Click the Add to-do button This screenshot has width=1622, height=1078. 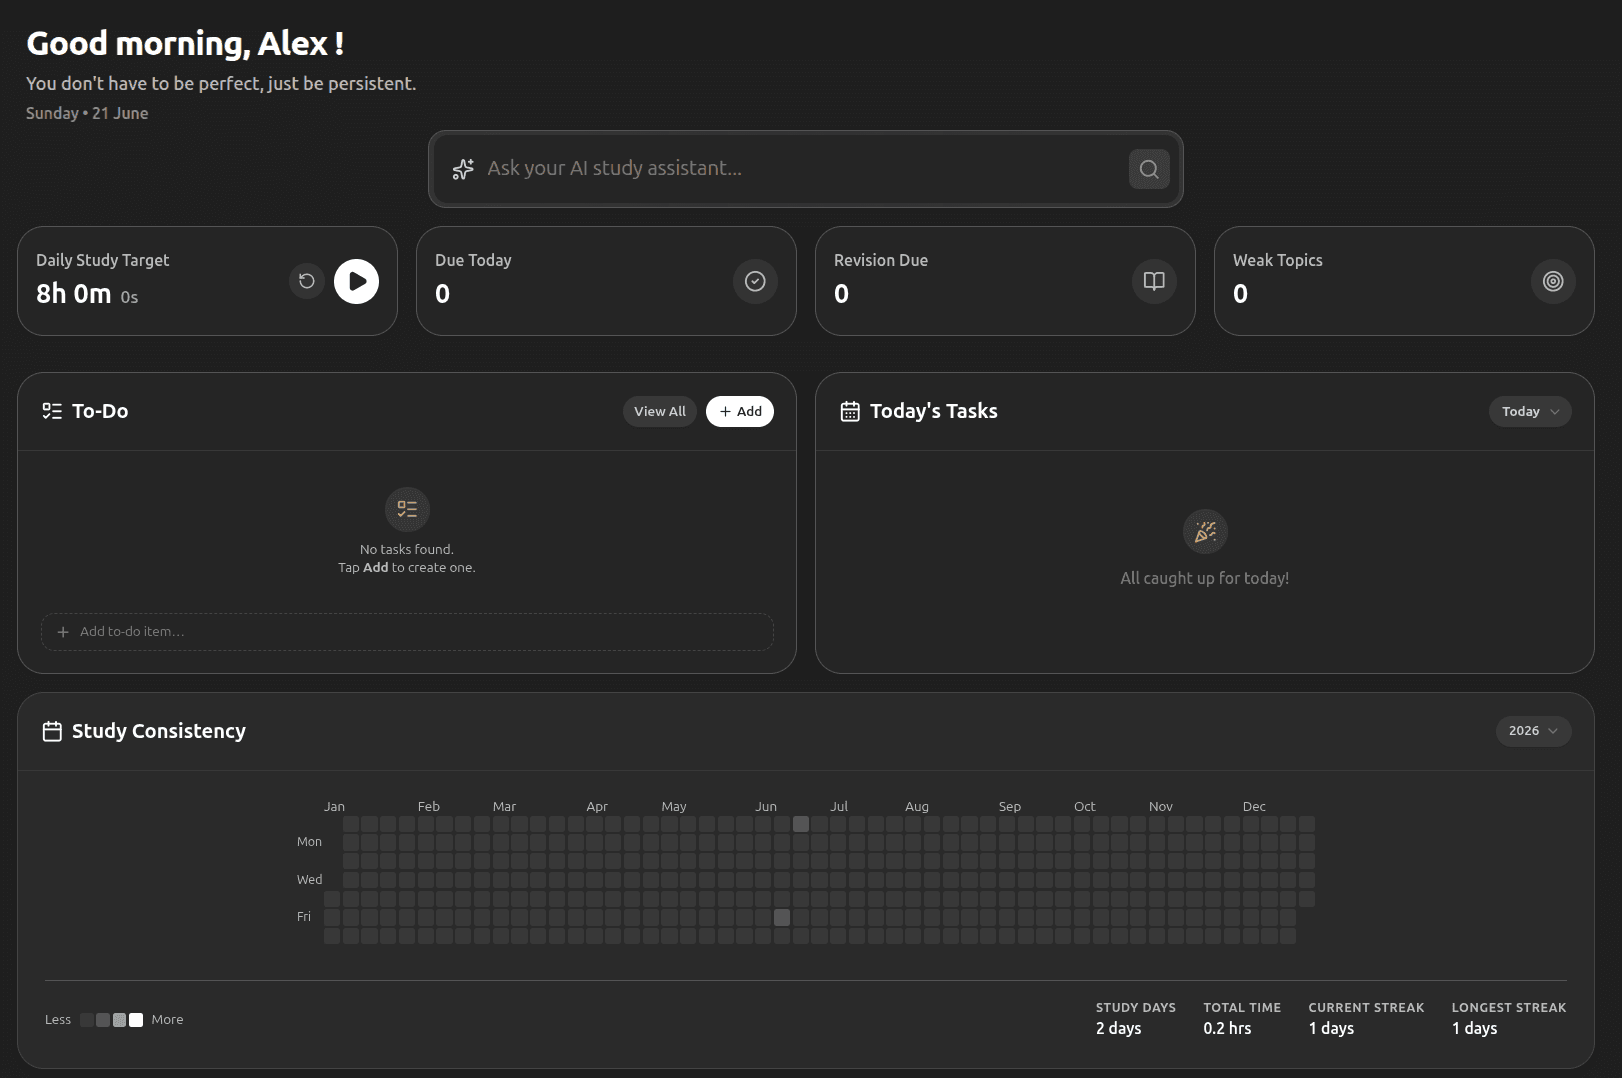[x=740, y=411]
